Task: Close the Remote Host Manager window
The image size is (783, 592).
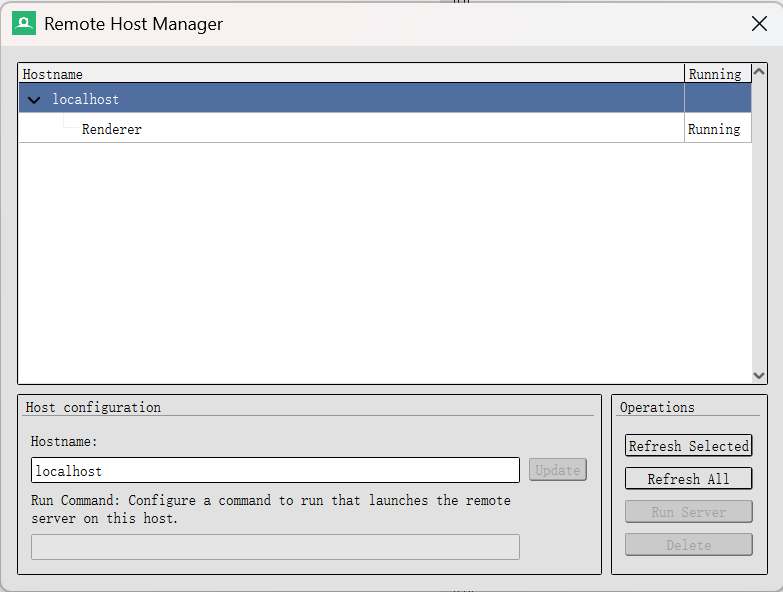Action: pos(759,23)
